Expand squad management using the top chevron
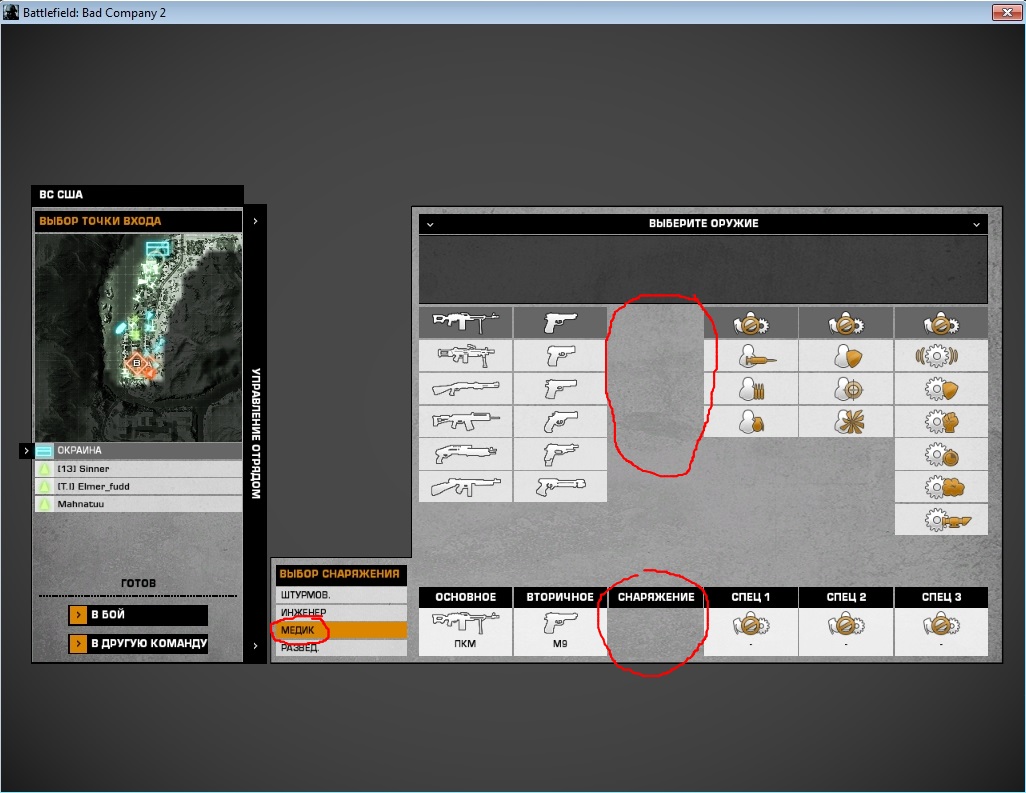Image resolution: width=1026 pixels, height=793 pixels. click(x=255, y=221)
